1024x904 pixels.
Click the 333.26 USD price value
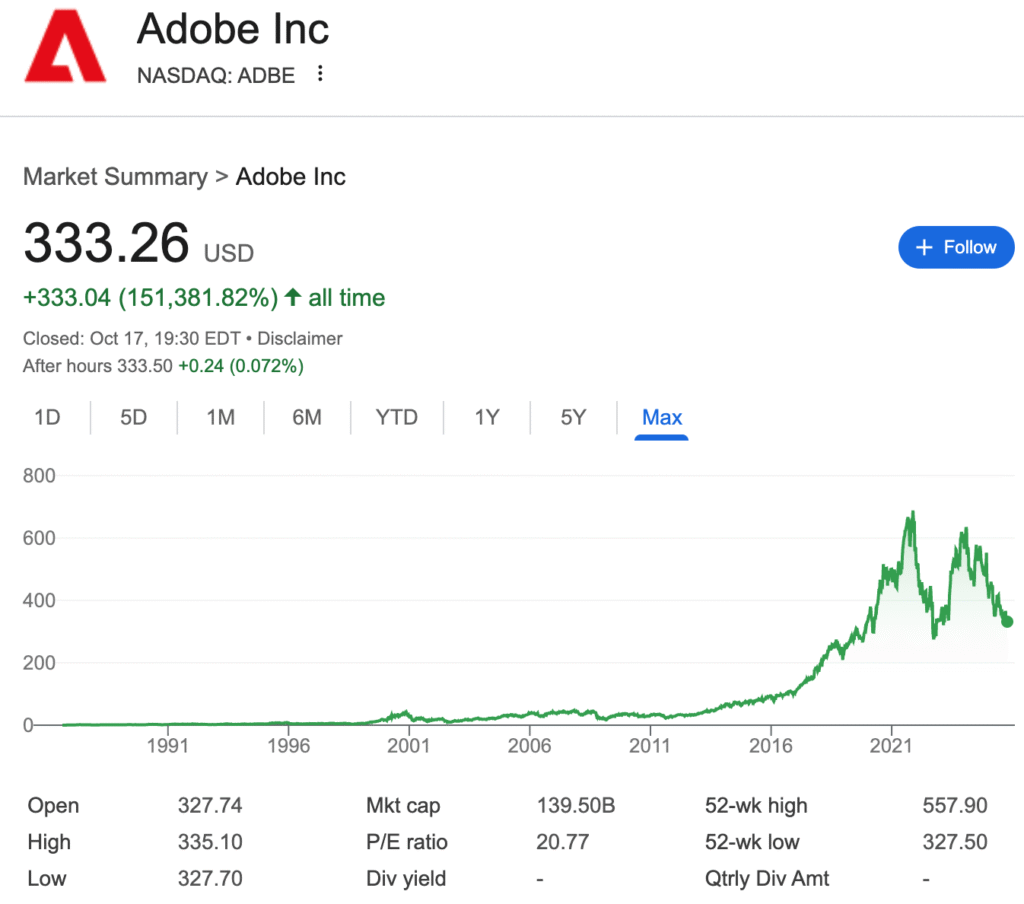106,243
